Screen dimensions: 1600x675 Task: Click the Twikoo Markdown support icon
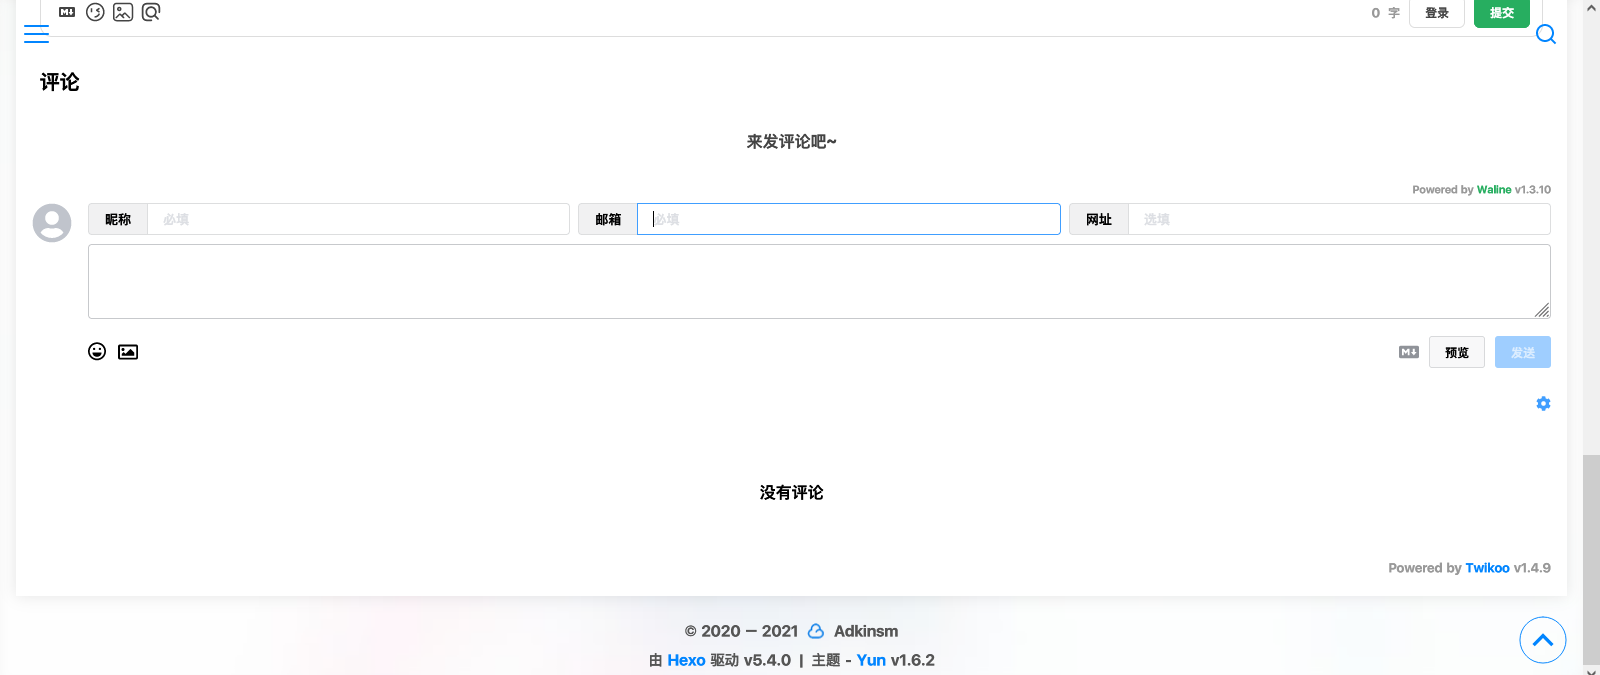click(1409, 352)
